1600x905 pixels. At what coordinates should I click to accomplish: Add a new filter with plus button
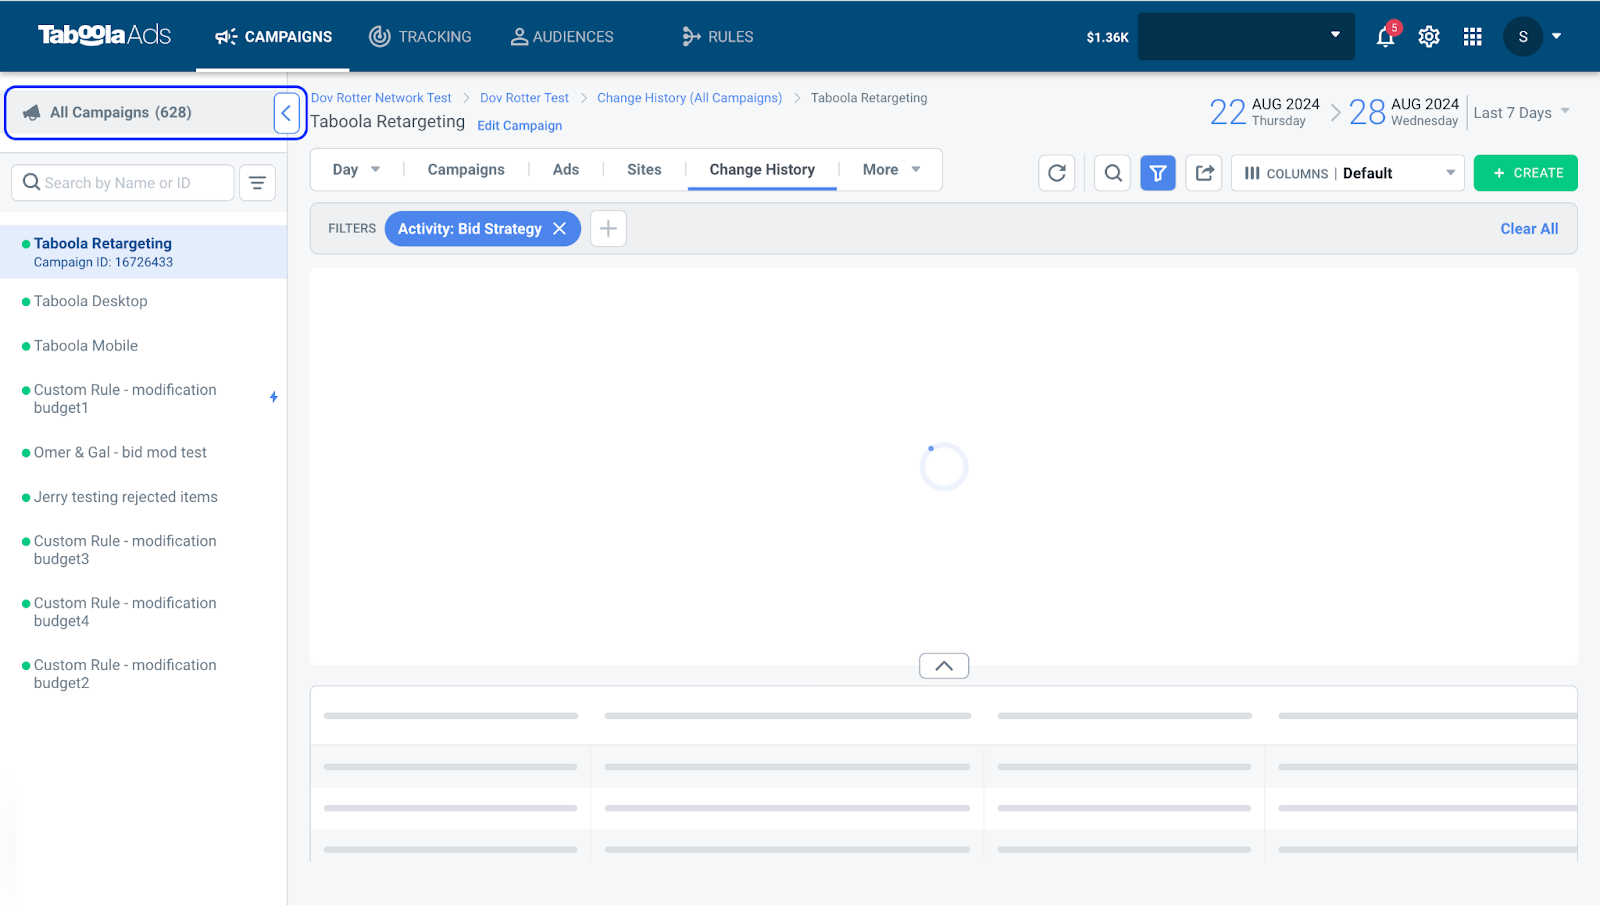click(x=608, y=229)
